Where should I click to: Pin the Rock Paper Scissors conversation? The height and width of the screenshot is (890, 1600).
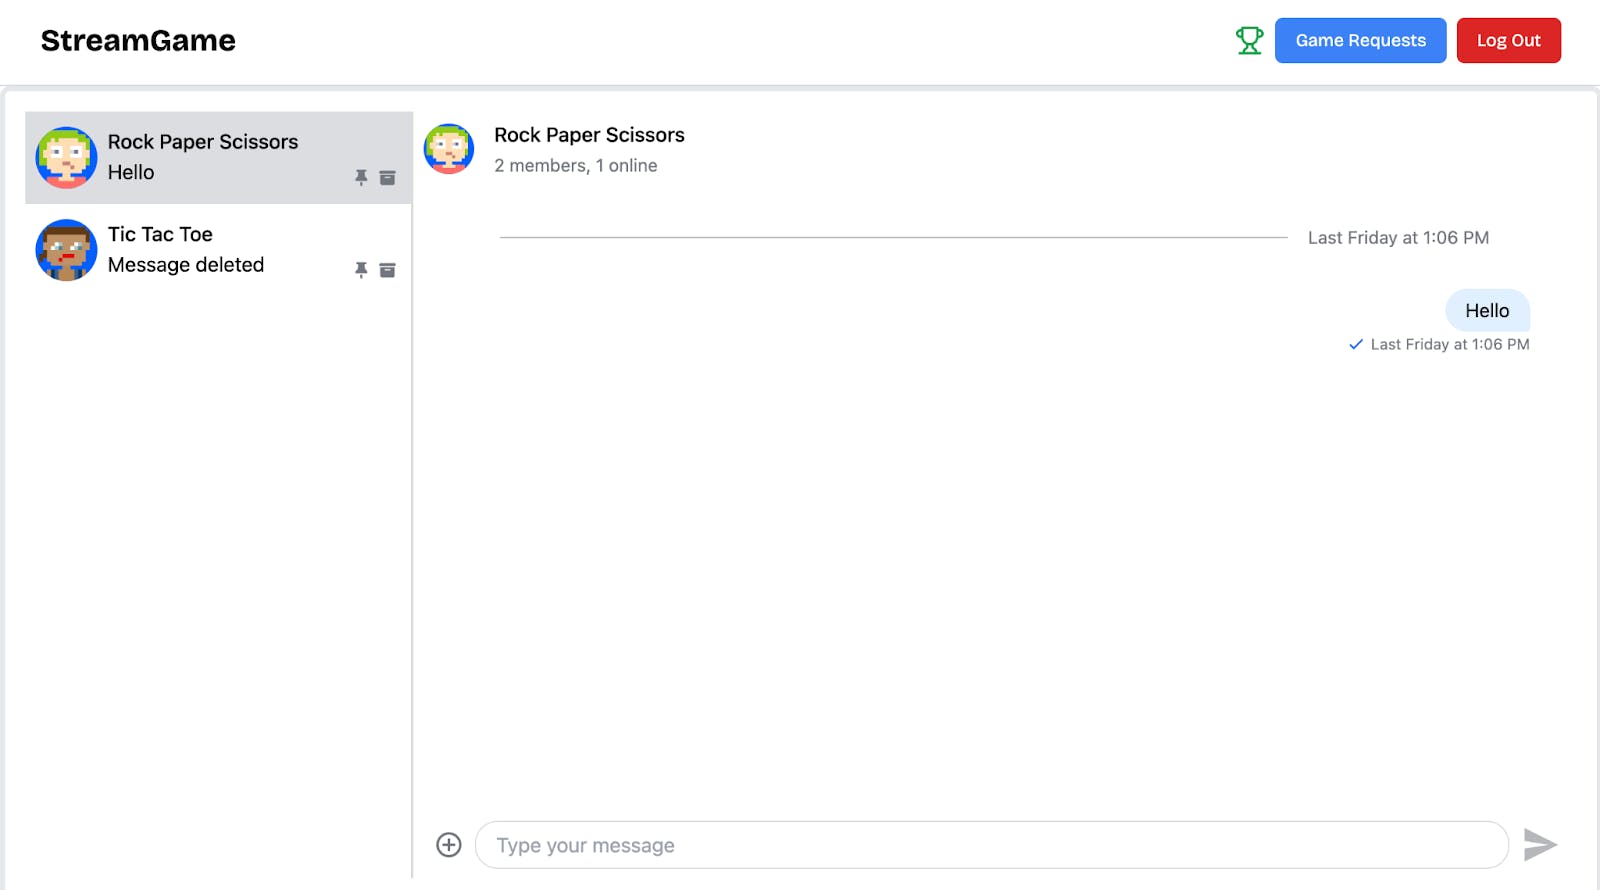coord(361,177)
